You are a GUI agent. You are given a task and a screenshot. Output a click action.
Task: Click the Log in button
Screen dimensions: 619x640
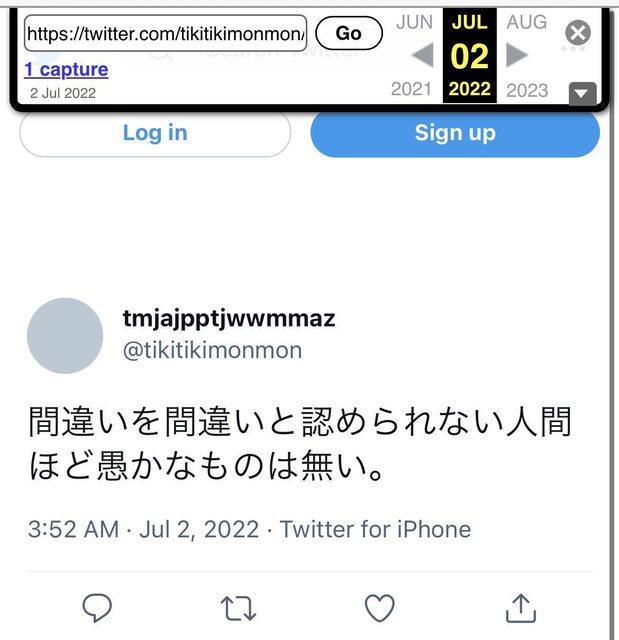coord(155,133)
